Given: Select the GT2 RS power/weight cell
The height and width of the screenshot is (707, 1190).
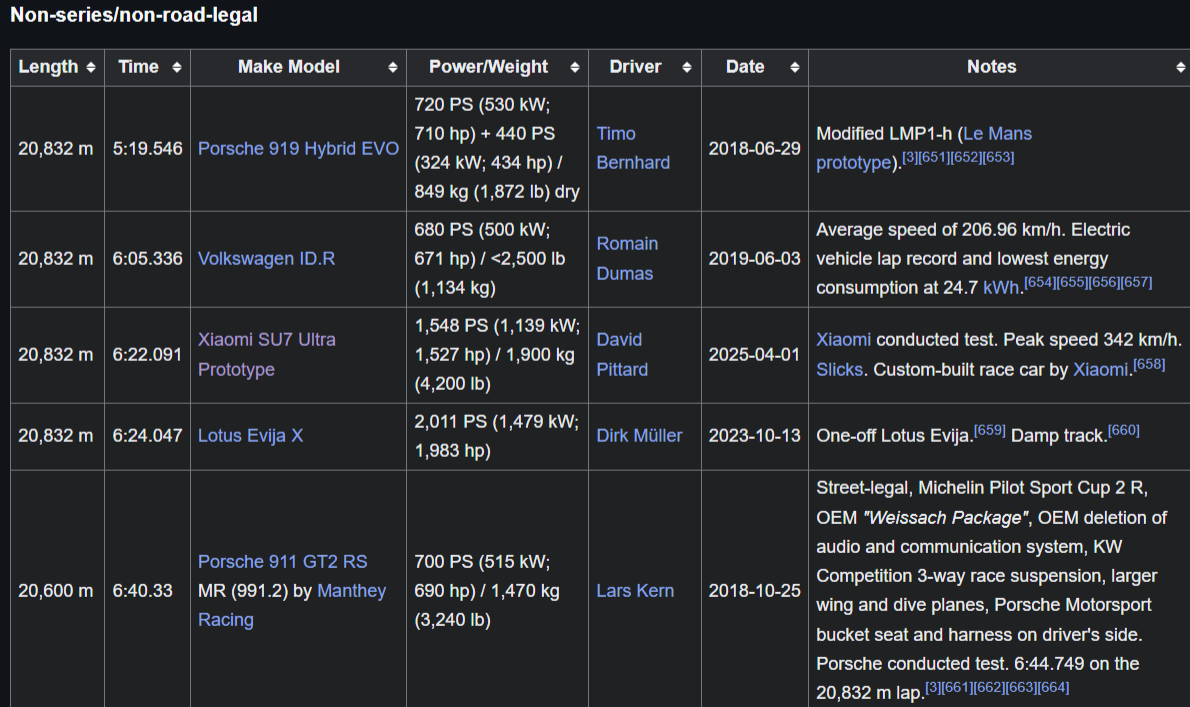Looking at the screenshot, I should [497, 590].
